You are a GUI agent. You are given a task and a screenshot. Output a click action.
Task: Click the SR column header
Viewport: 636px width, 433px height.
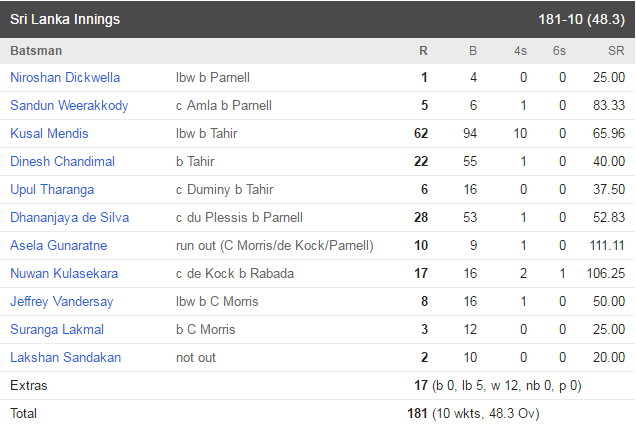pyautogui.click(x=616, y=51)
